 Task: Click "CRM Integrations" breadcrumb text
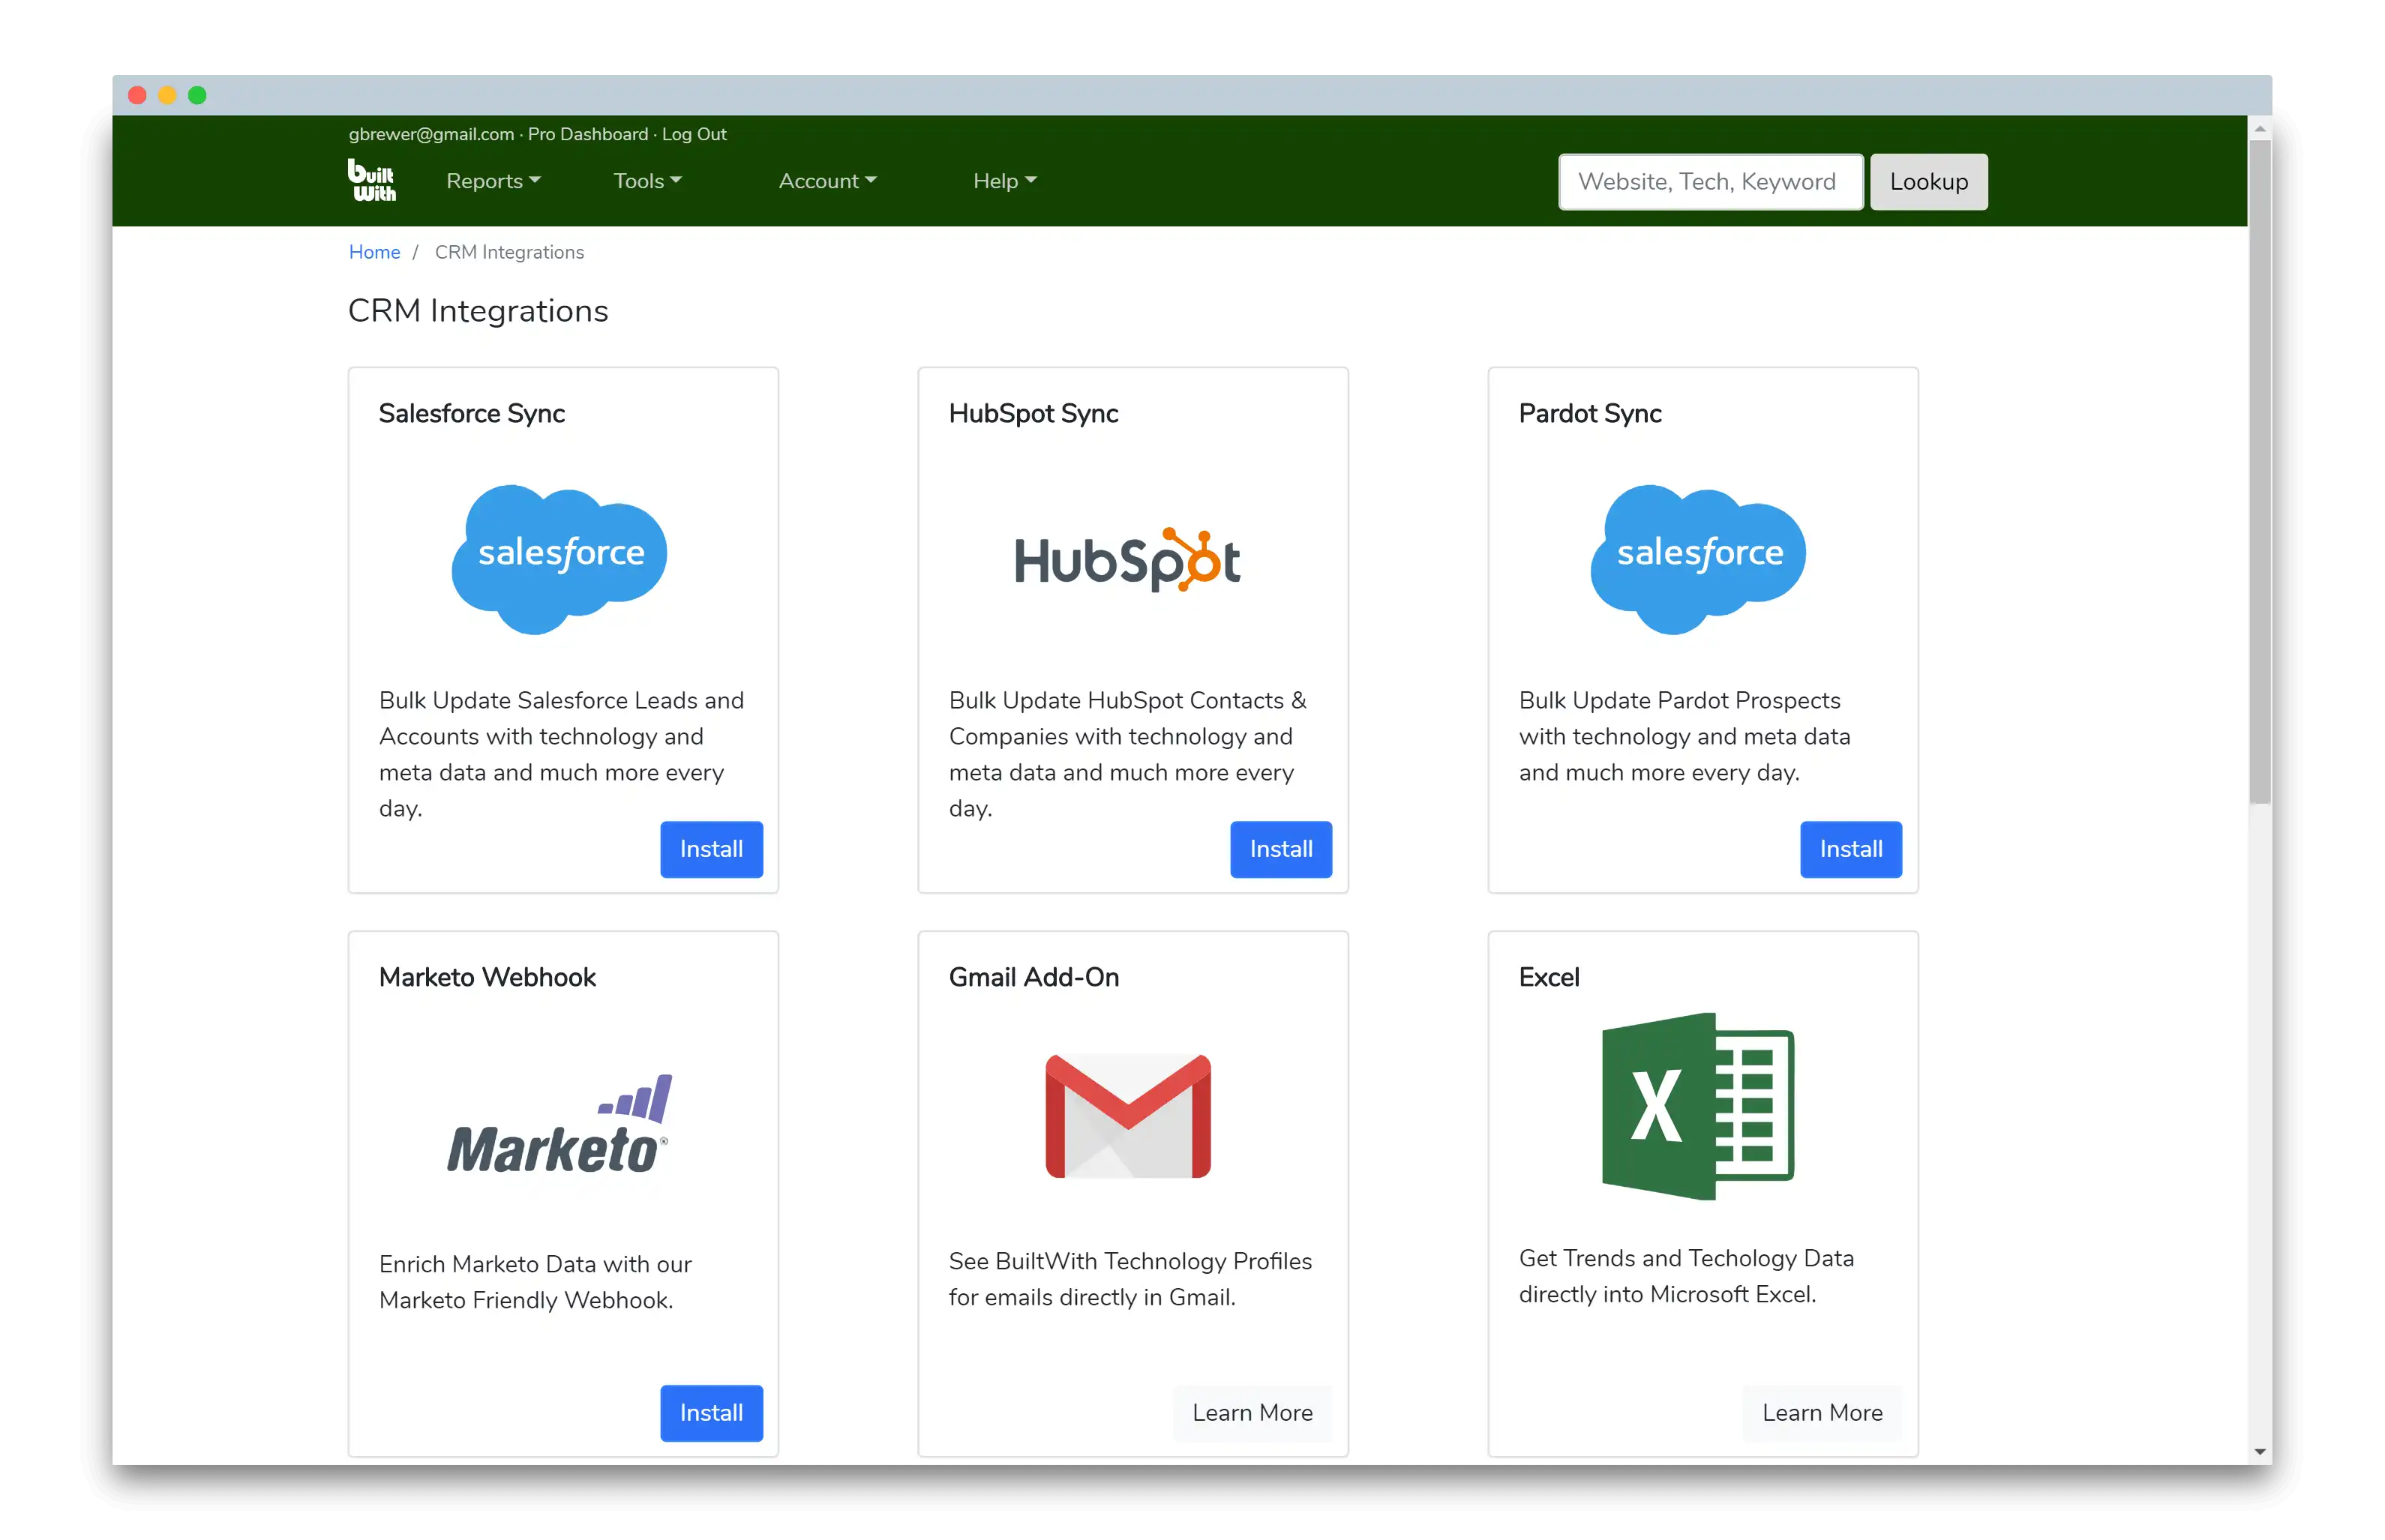click(x=509, y=252)
